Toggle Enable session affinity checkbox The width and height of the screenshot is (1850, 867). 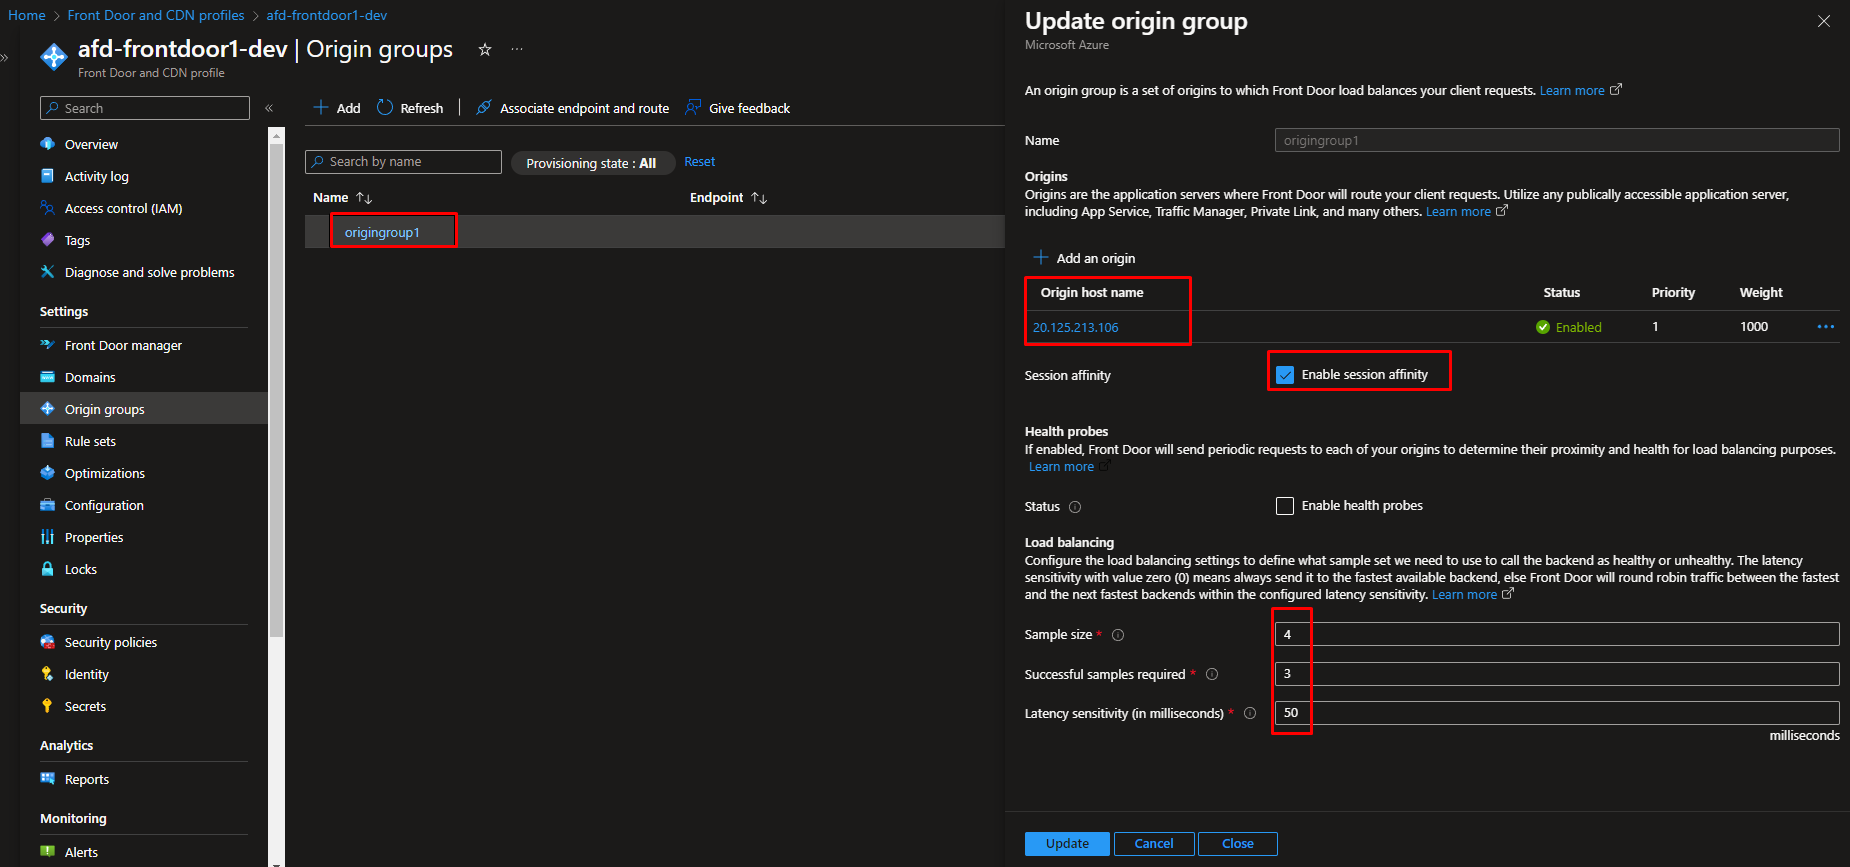1285,375
